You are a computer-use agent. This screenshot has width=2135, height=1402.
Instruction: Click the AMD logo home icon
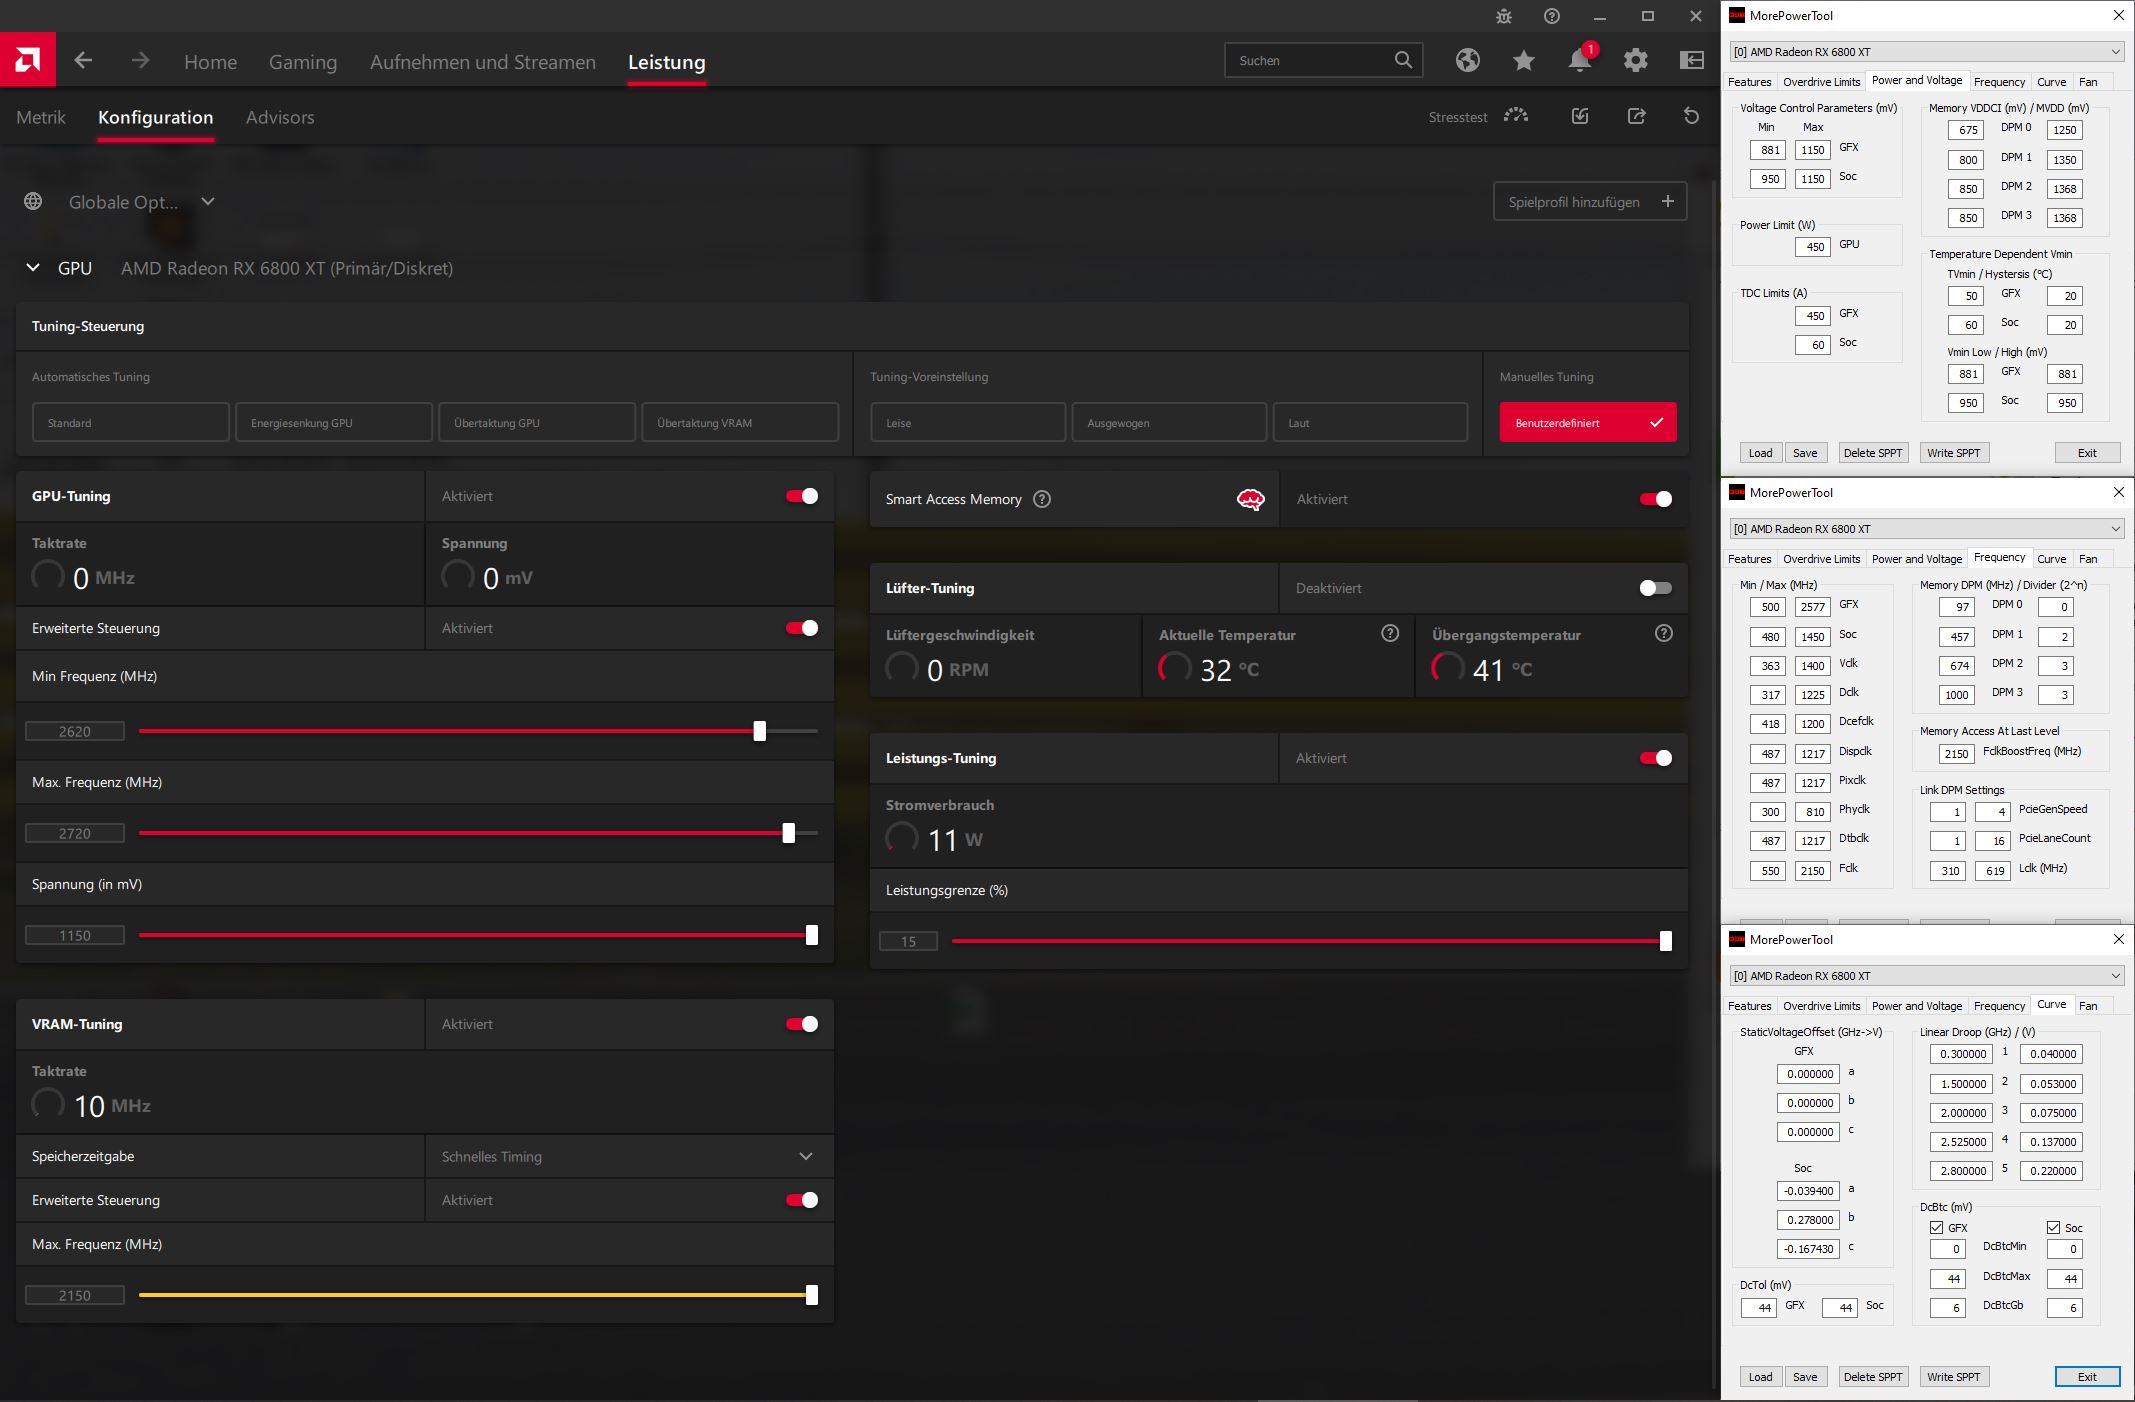[x=28, y=60]
